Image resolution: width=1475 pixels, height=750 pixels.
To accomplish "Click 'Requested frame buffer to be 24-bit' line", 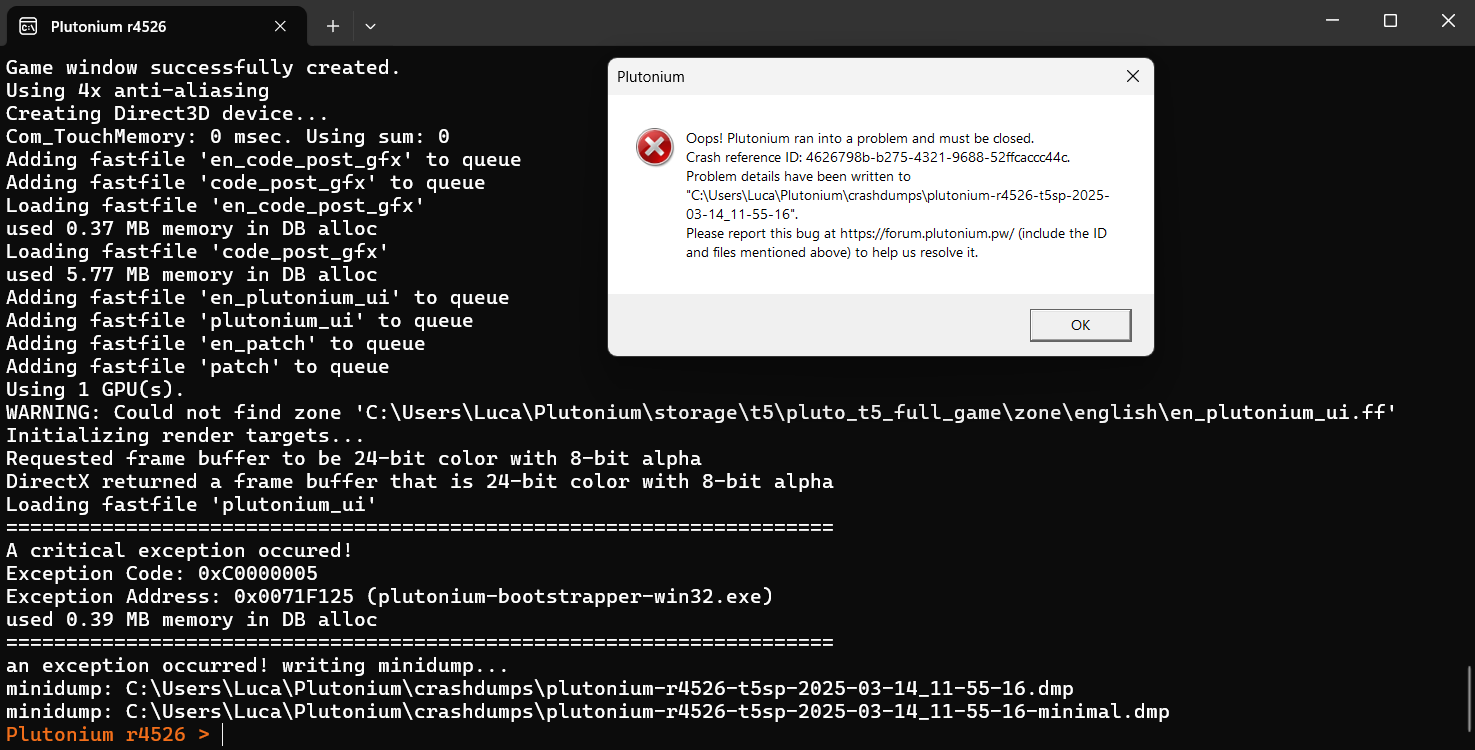I will [x=354, y=459].
